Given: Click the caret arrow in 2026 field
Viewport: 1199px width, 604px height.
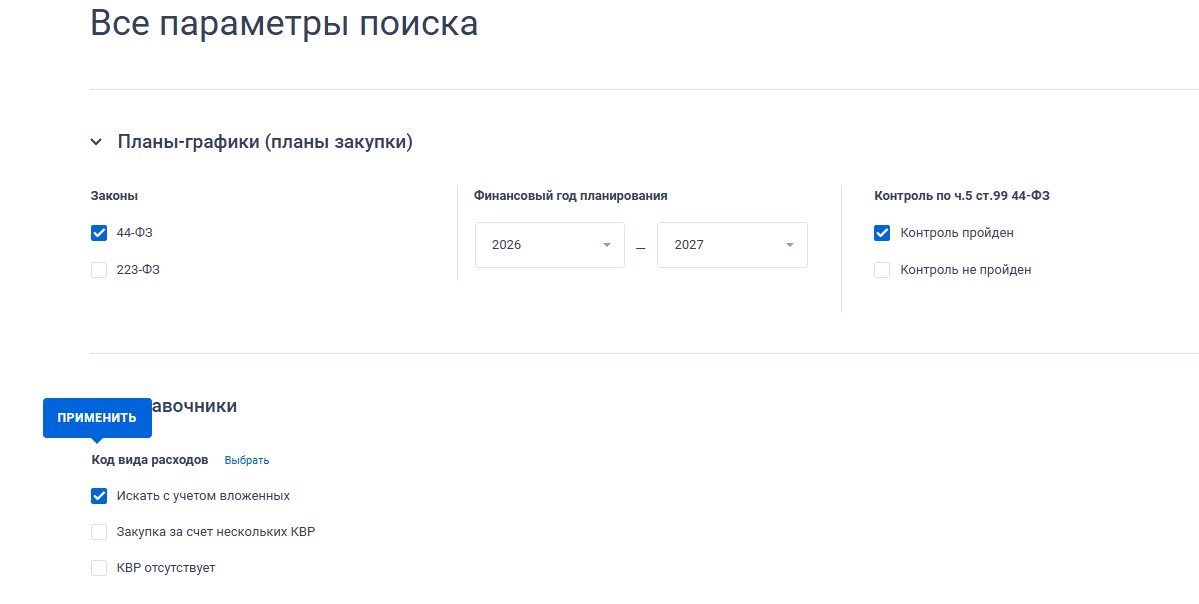Looking at the screenshot, I should click(606, 245).
